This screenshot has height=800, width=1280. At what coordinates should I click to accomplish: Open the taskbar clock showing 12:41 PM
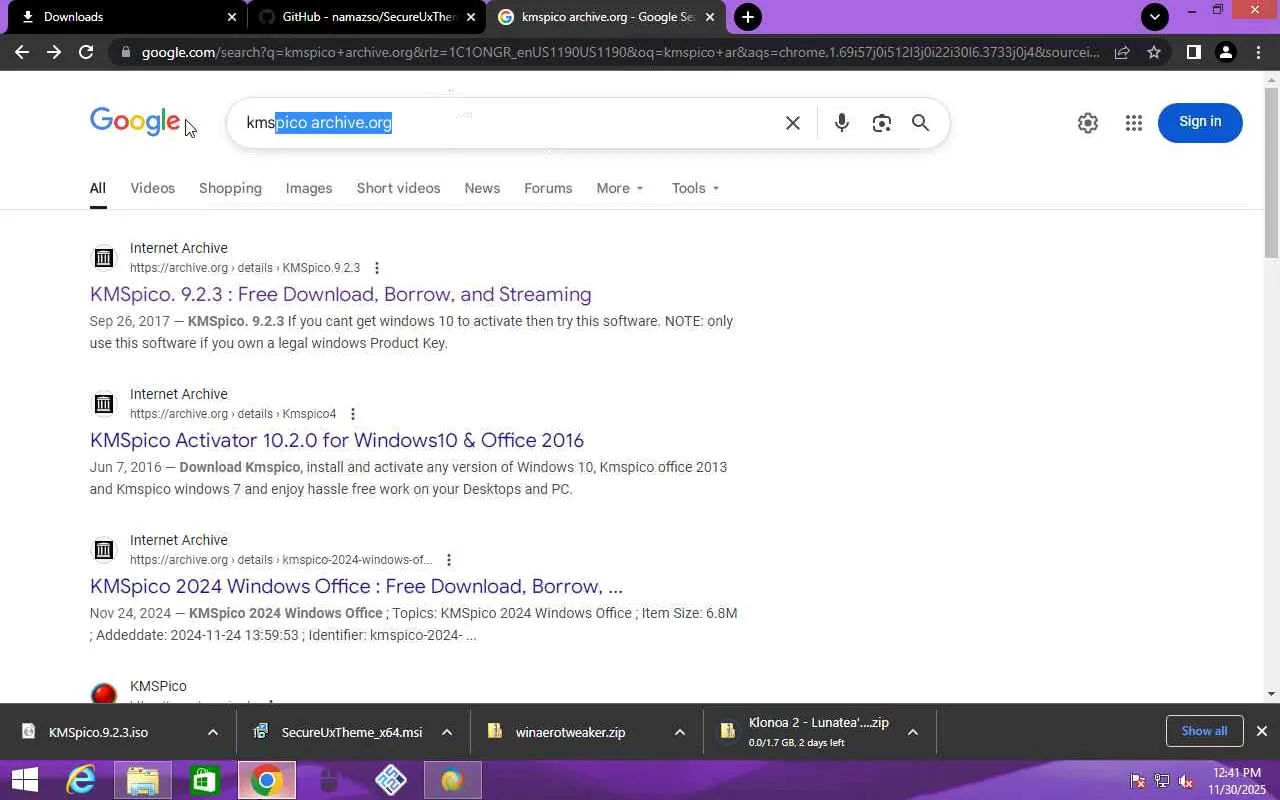[1237, 781]
